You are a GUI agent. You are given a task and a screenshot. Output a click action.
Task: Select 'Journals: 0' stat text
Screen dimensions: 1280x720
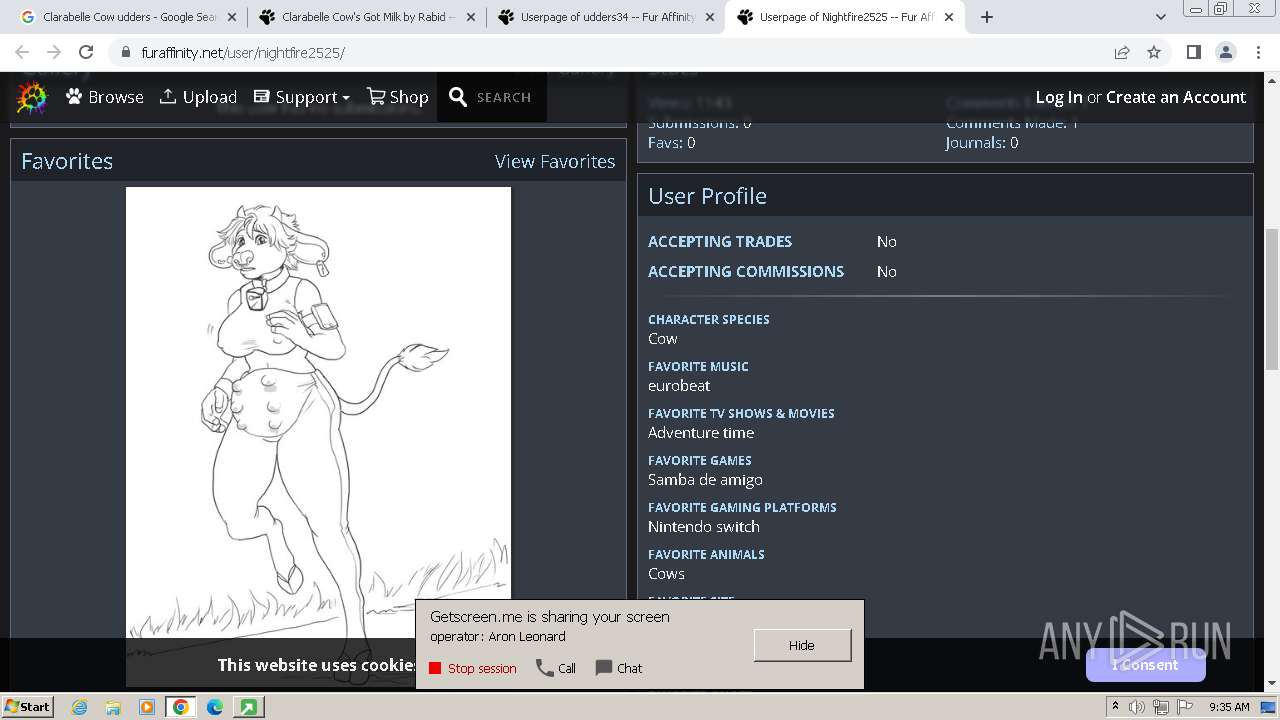[x=982, y=143]
